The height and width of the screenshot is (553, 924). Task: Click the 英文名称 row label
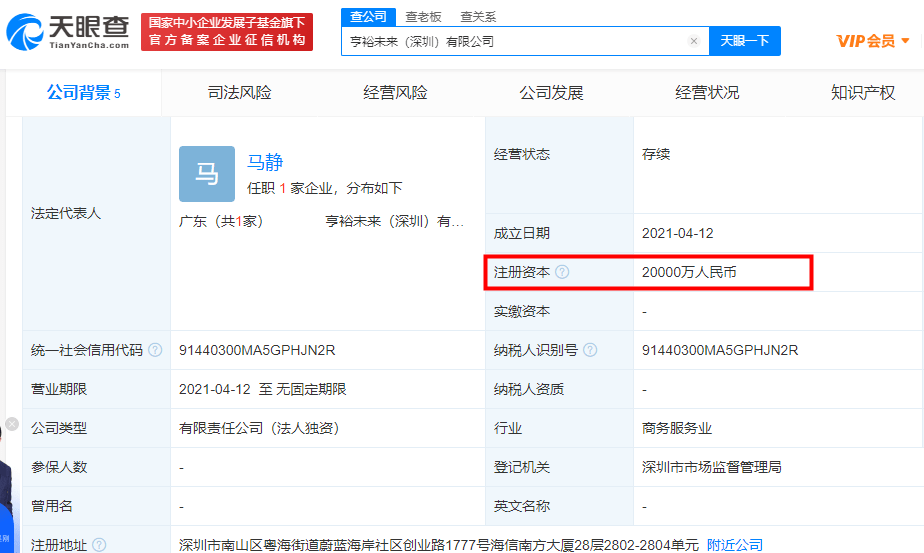(522, 506)
